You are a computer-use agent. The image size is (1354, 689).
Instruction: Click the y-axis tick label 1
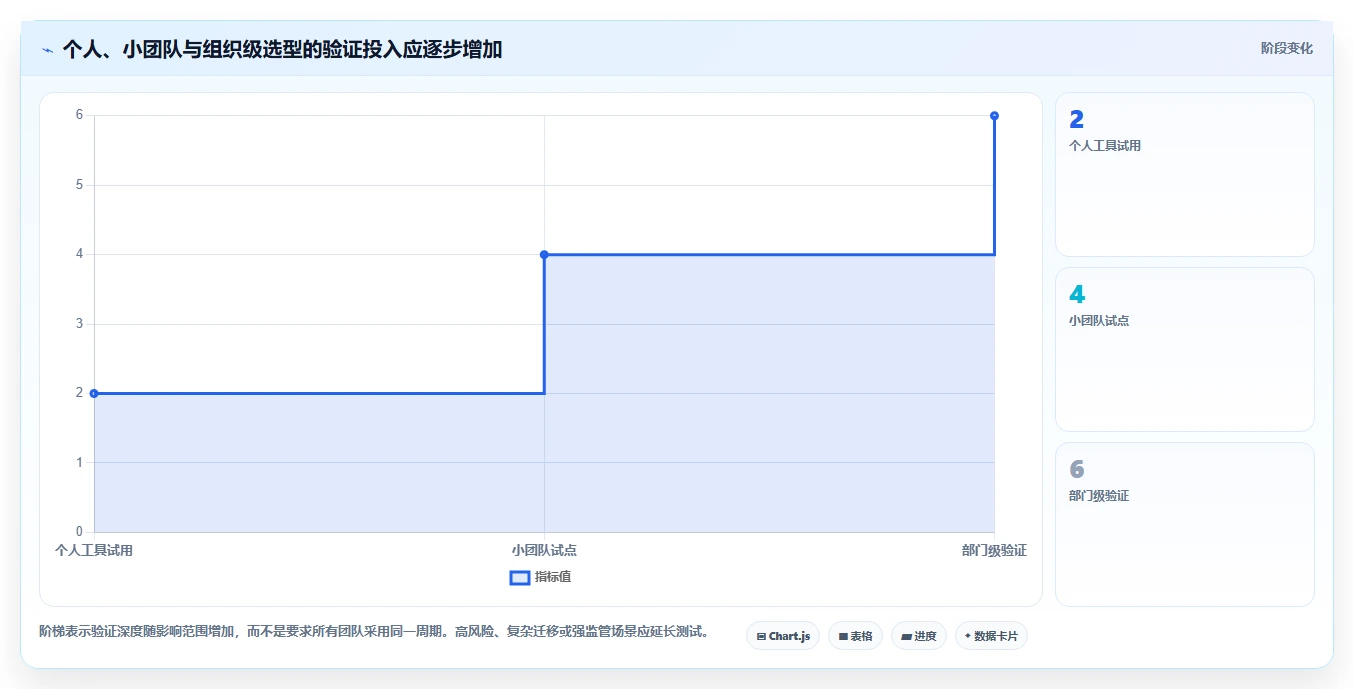click(x=79, y=462)
